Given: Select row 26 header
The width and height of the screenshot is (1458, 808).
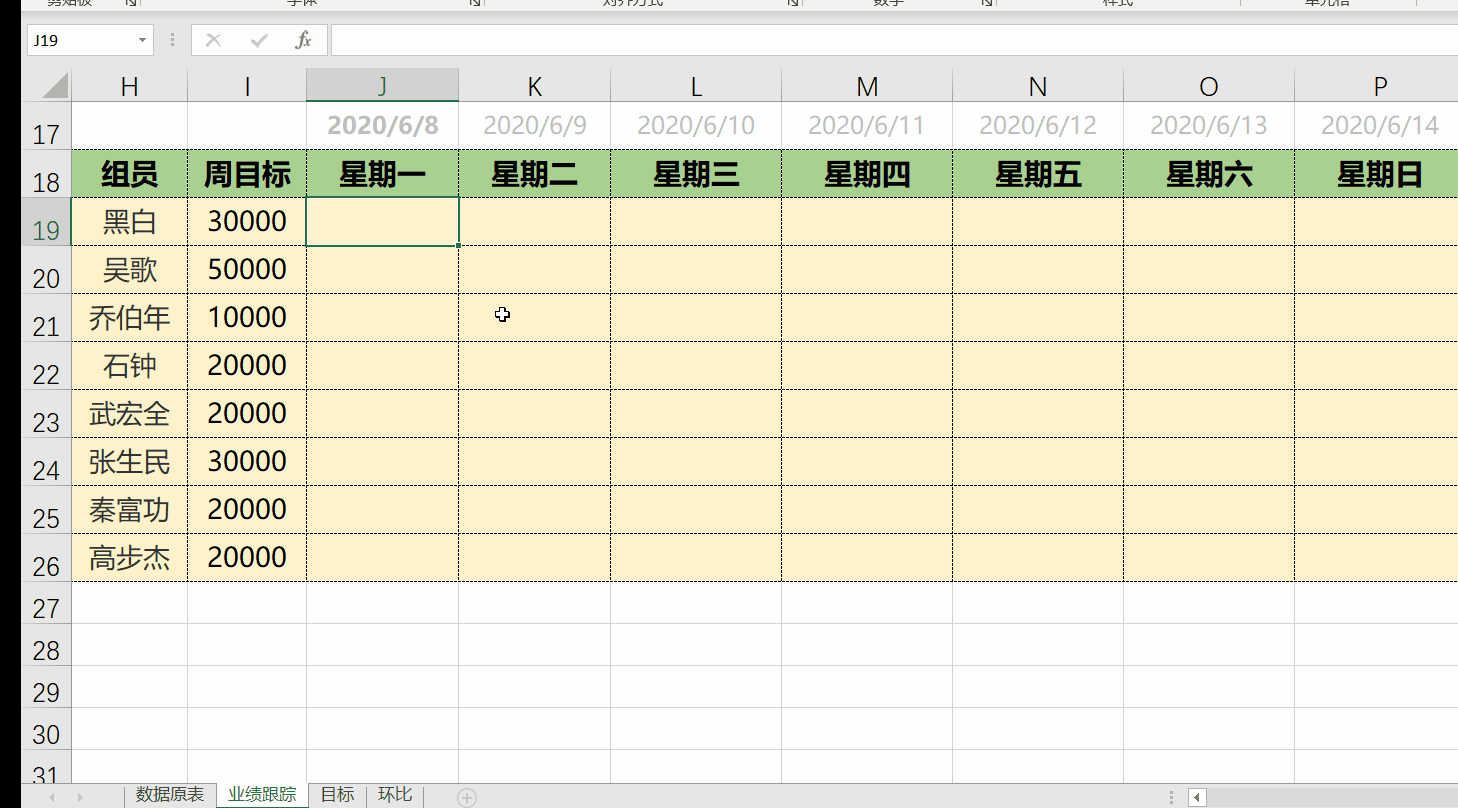Looking at the screenshot, I should pyautogui.click(x=46, y=558).
